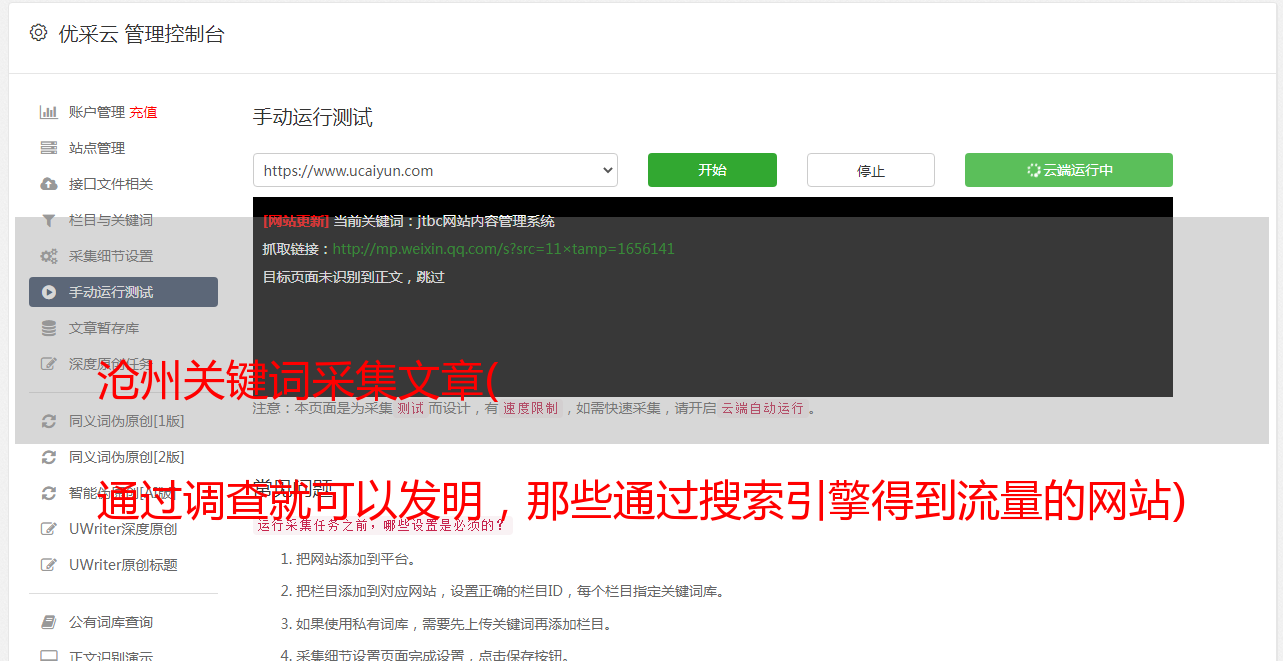This screenshot has height=661, width=1283.
Task: Go to 接口文件相关 section
Action: [111, 184]
